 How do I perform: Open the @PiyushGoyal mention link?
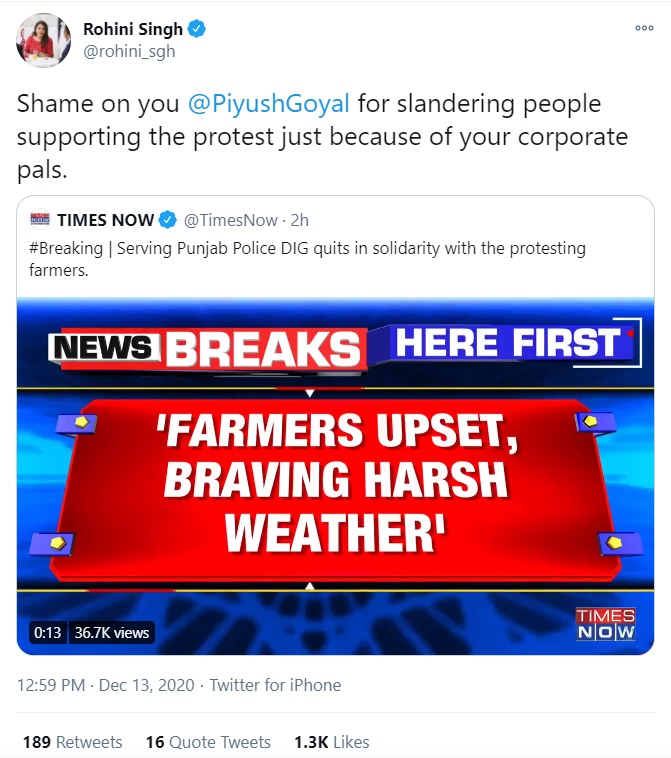pyautogui.click(x=268, y=103)
